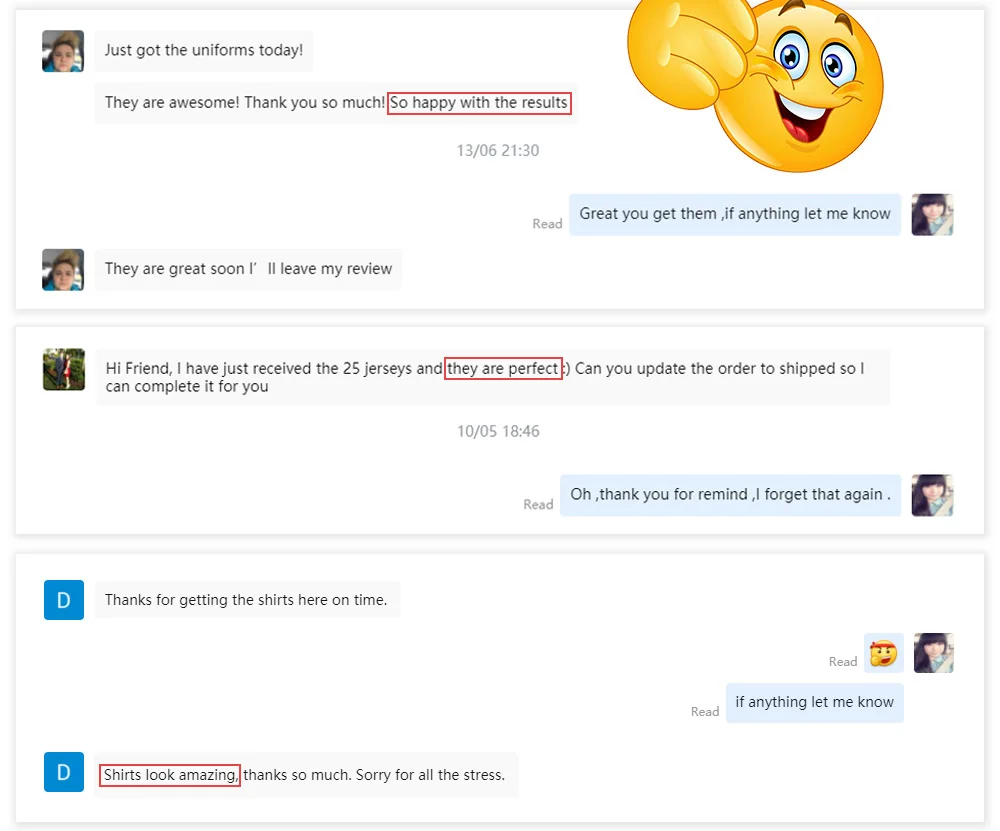This screenshot has height=831, width=1000.
Task: Click the 13/06 21:30 timestamp
Action: click(498, 151)
